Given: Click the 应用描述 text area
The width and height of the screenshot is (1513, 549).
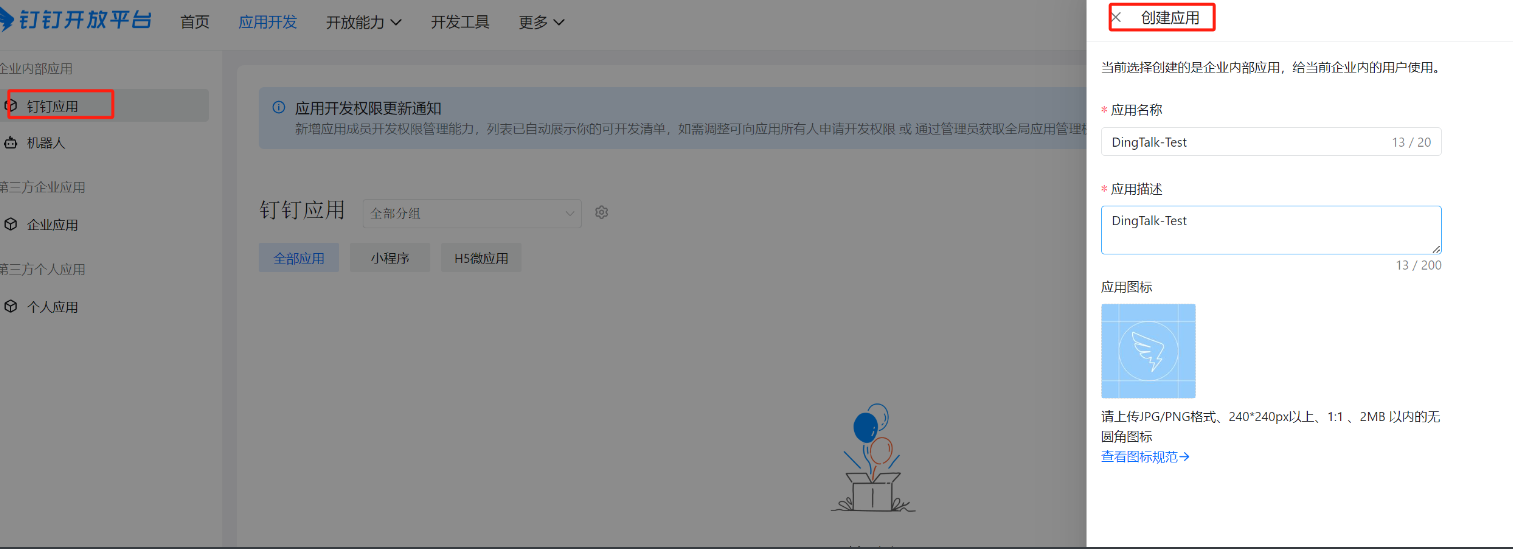Looking at the screenshot, I should pos(1271,230).
